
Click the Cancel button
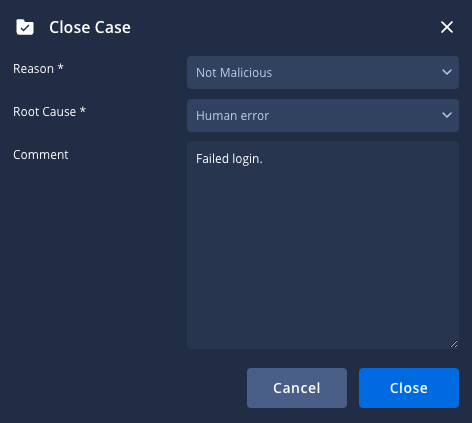(297, 388)
